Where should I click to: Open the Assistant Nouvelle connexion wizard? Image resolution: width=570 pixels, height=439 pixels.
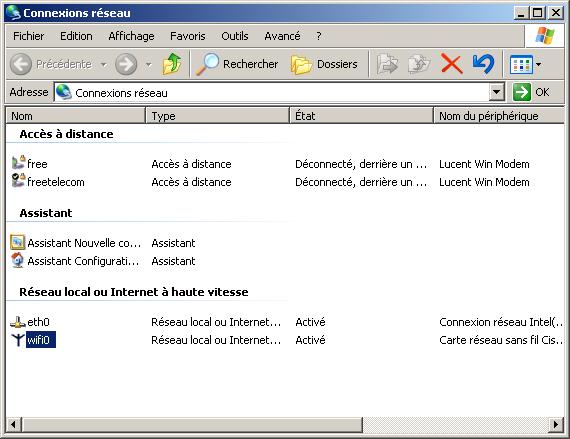click(x=76, y=243)
